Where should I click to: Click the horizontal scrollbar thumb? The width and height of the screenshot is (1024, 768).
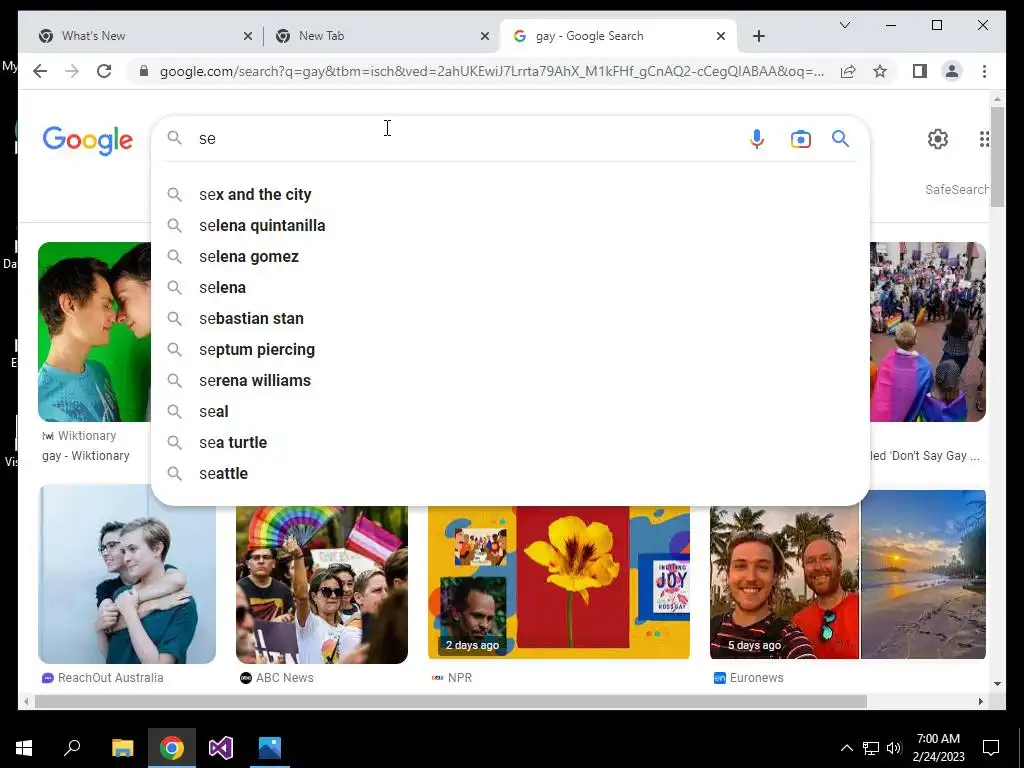(x=451, y=701)
